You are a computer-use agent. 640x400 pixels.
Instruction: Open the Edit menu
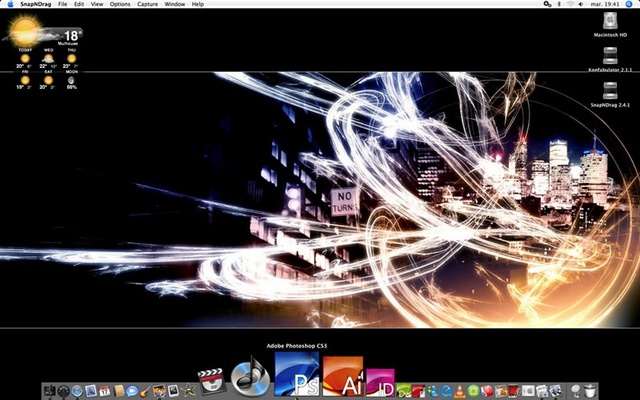click(79, 4)
